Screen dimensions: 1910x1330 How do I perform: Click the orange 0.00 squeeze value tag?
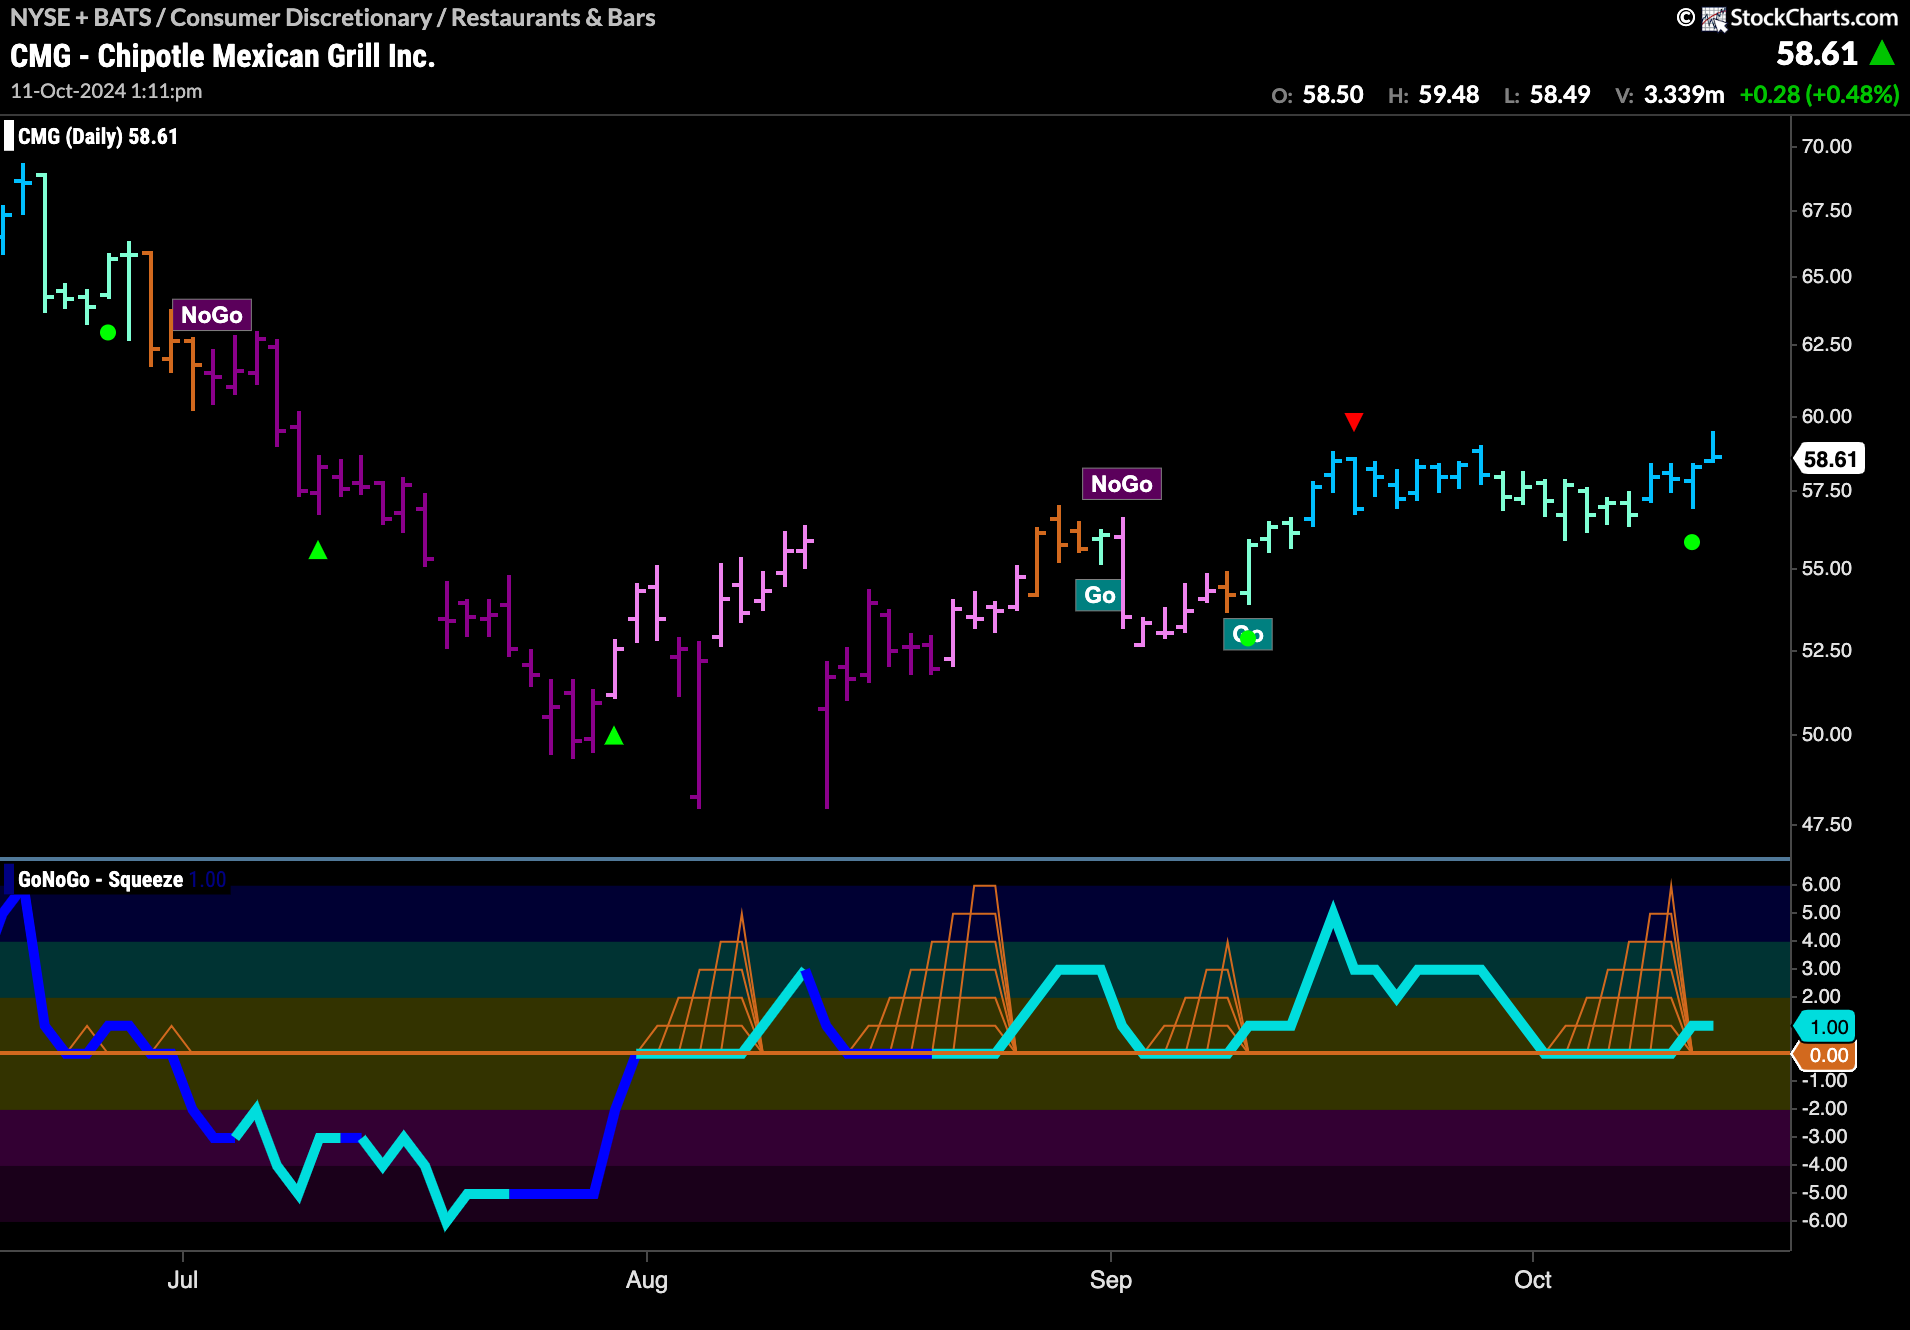pos(1826,1055)
